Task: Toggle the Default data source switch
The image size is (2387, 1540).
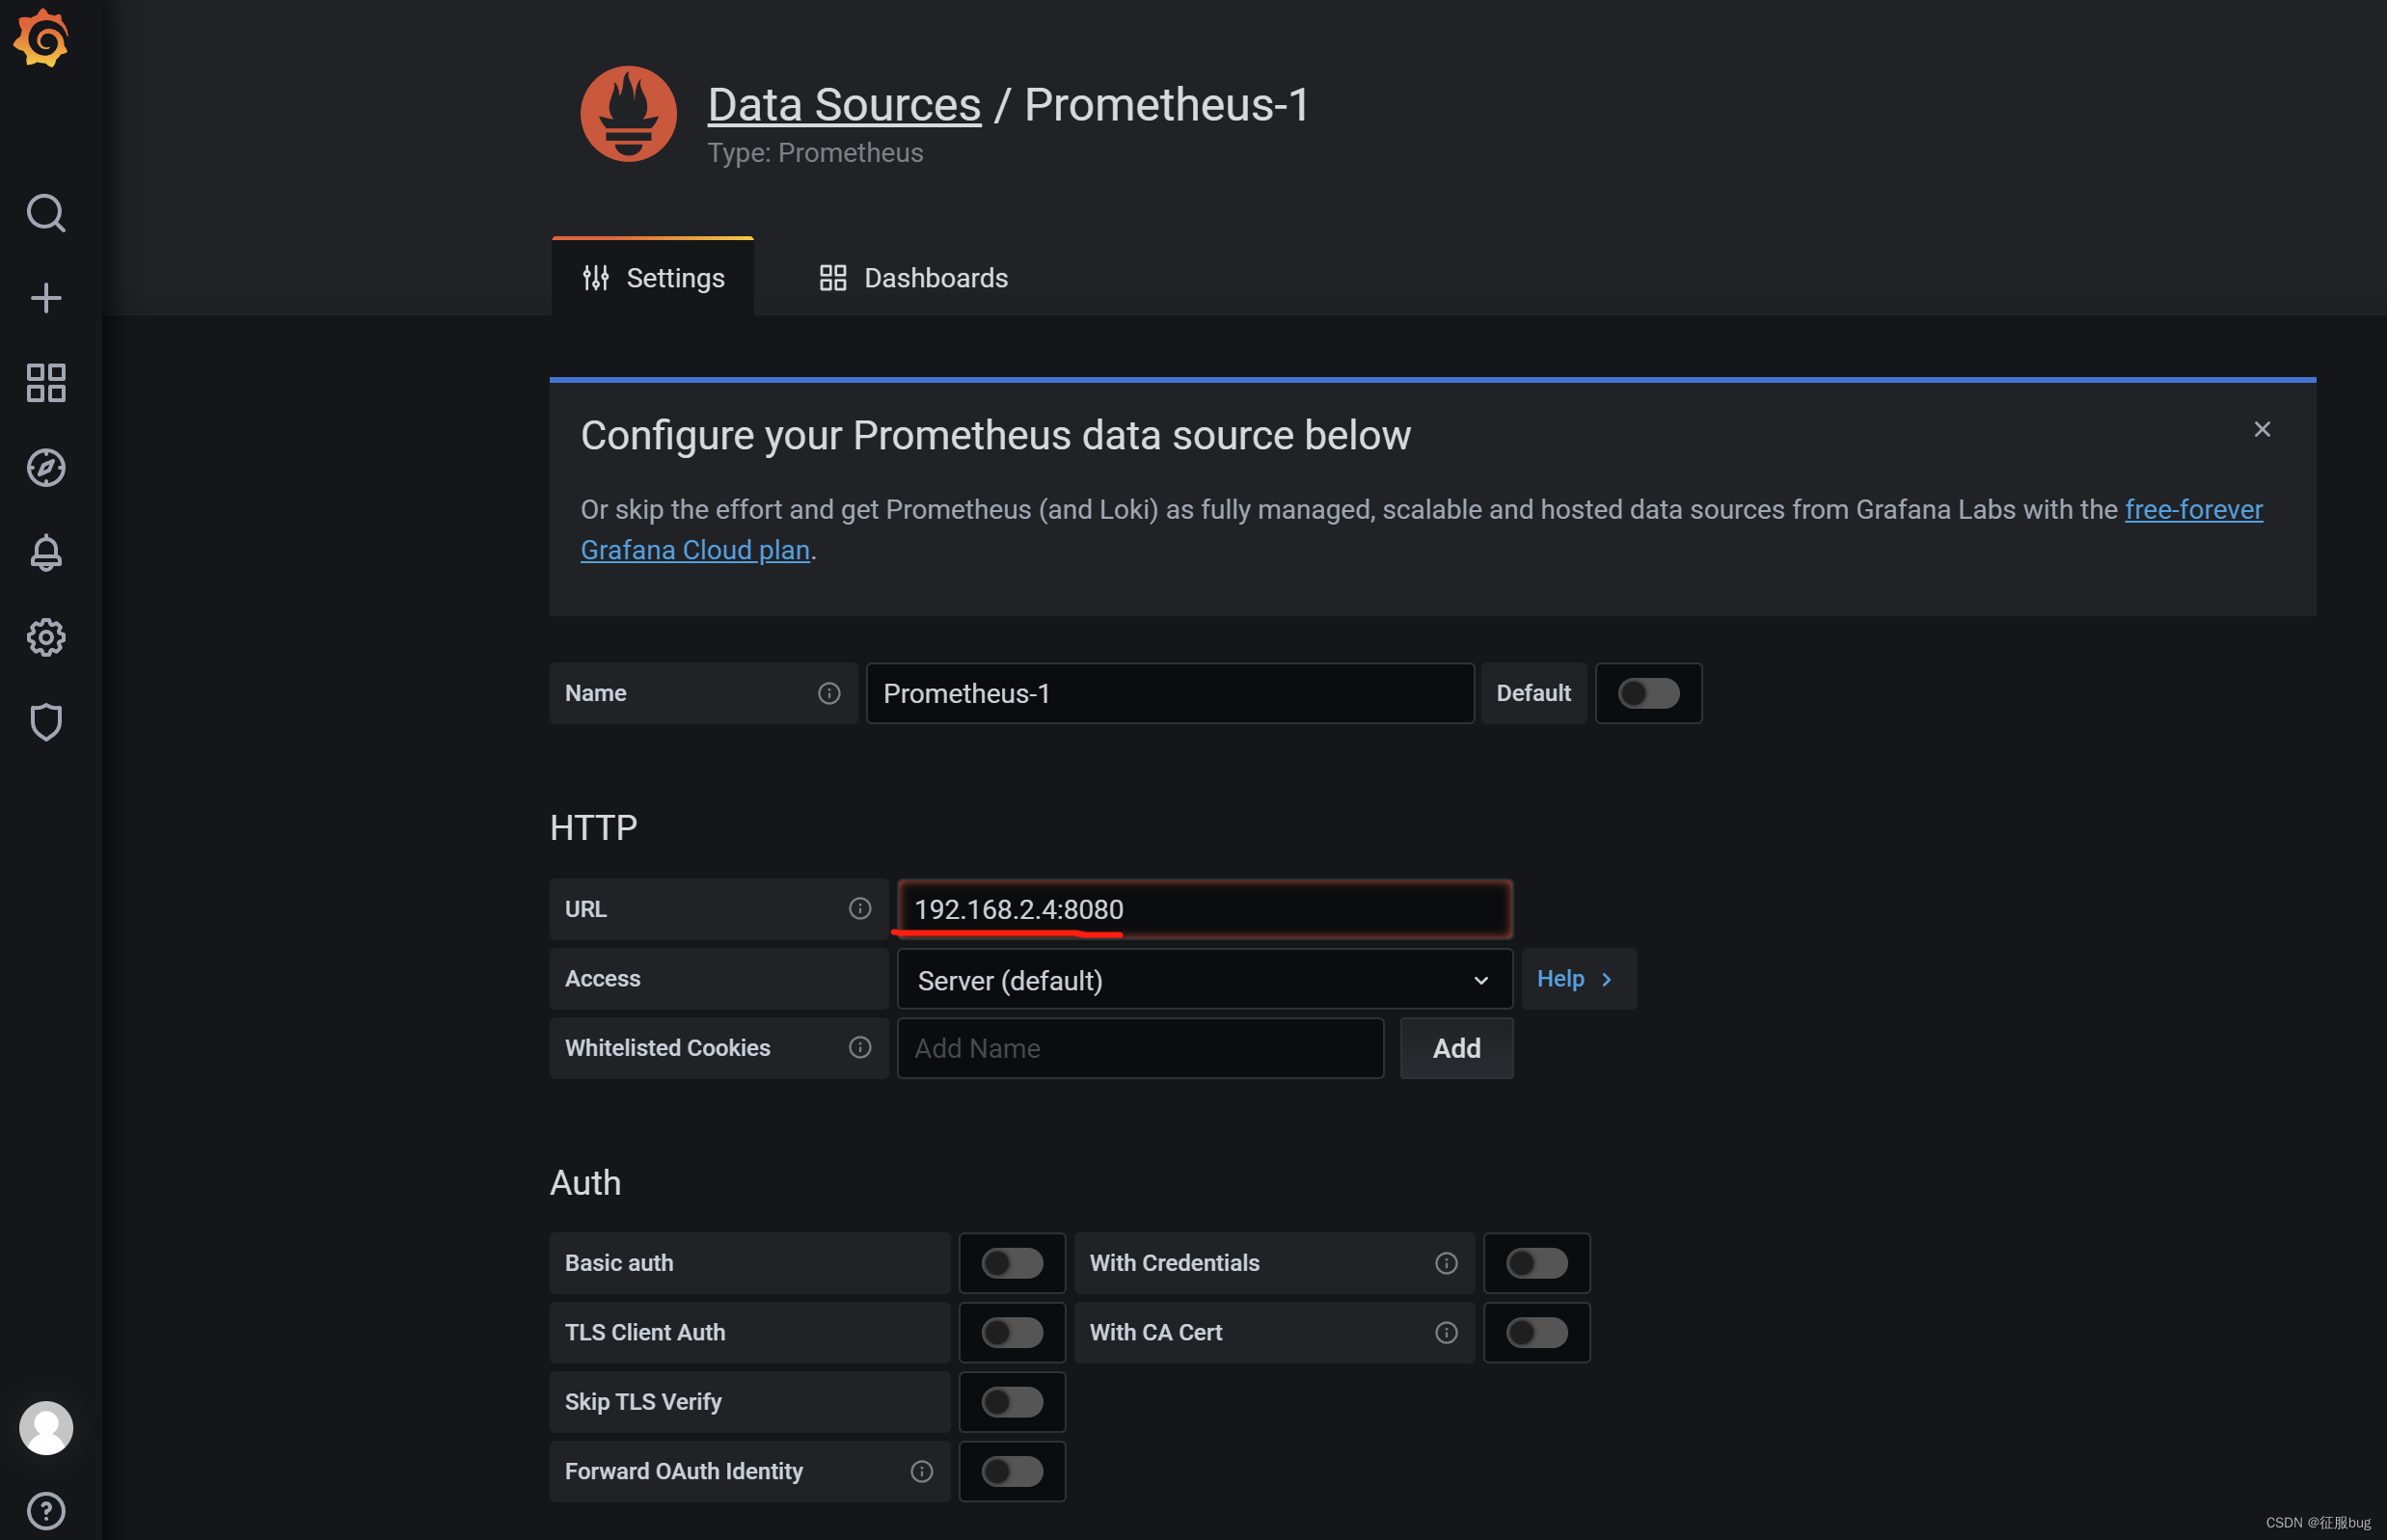Action: (1647, 692)
